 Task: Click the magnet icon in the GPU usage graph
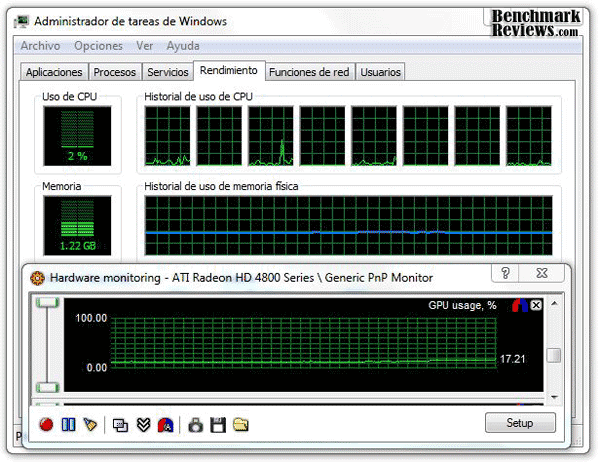[520, 305]
